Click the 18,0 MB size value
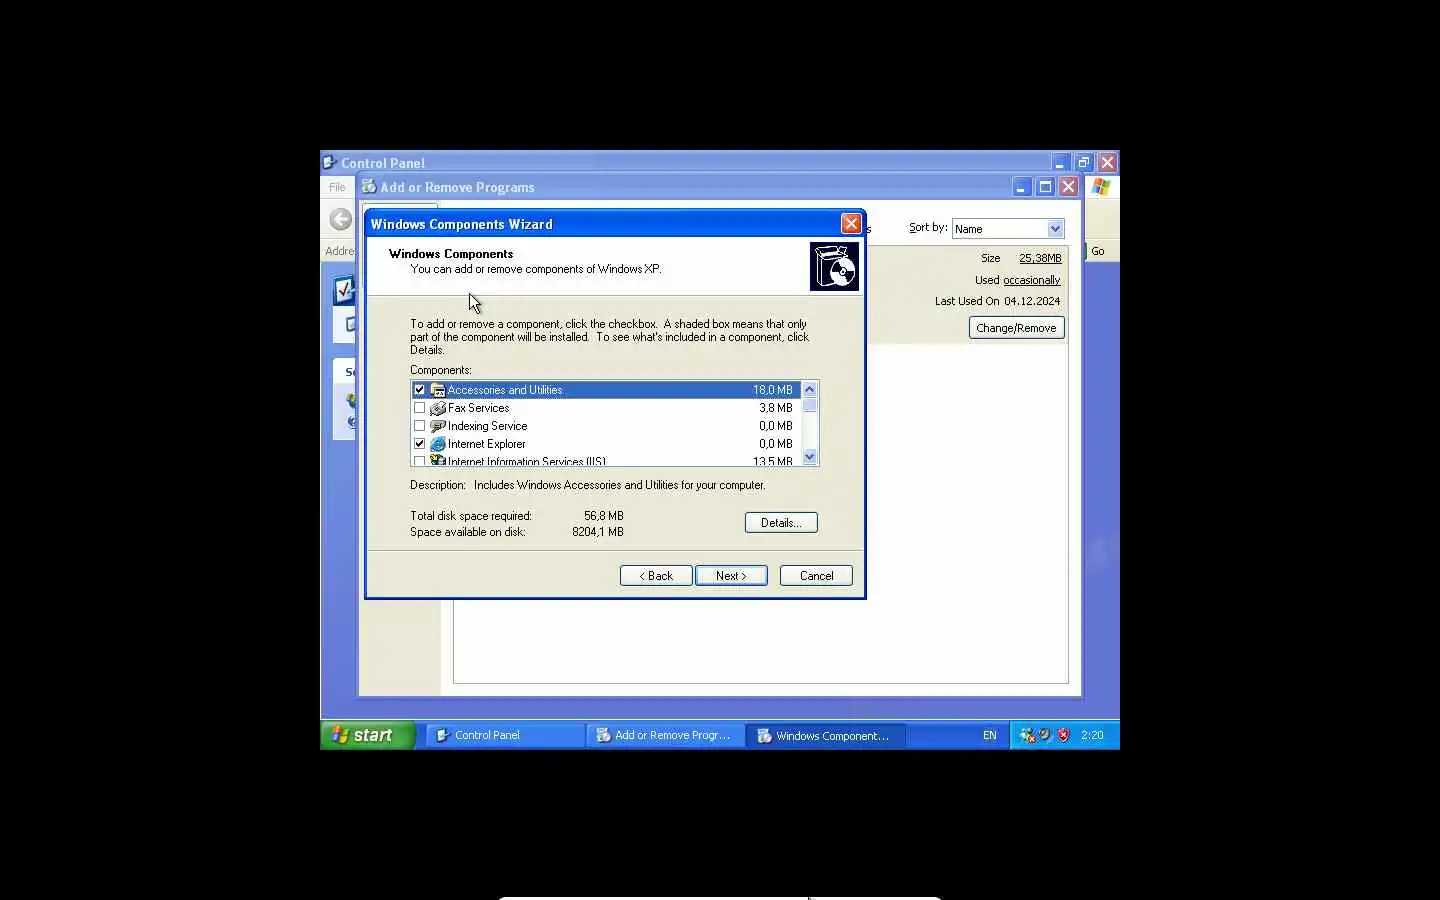Viewport: 1440px width, 900px height. point(773,390)
